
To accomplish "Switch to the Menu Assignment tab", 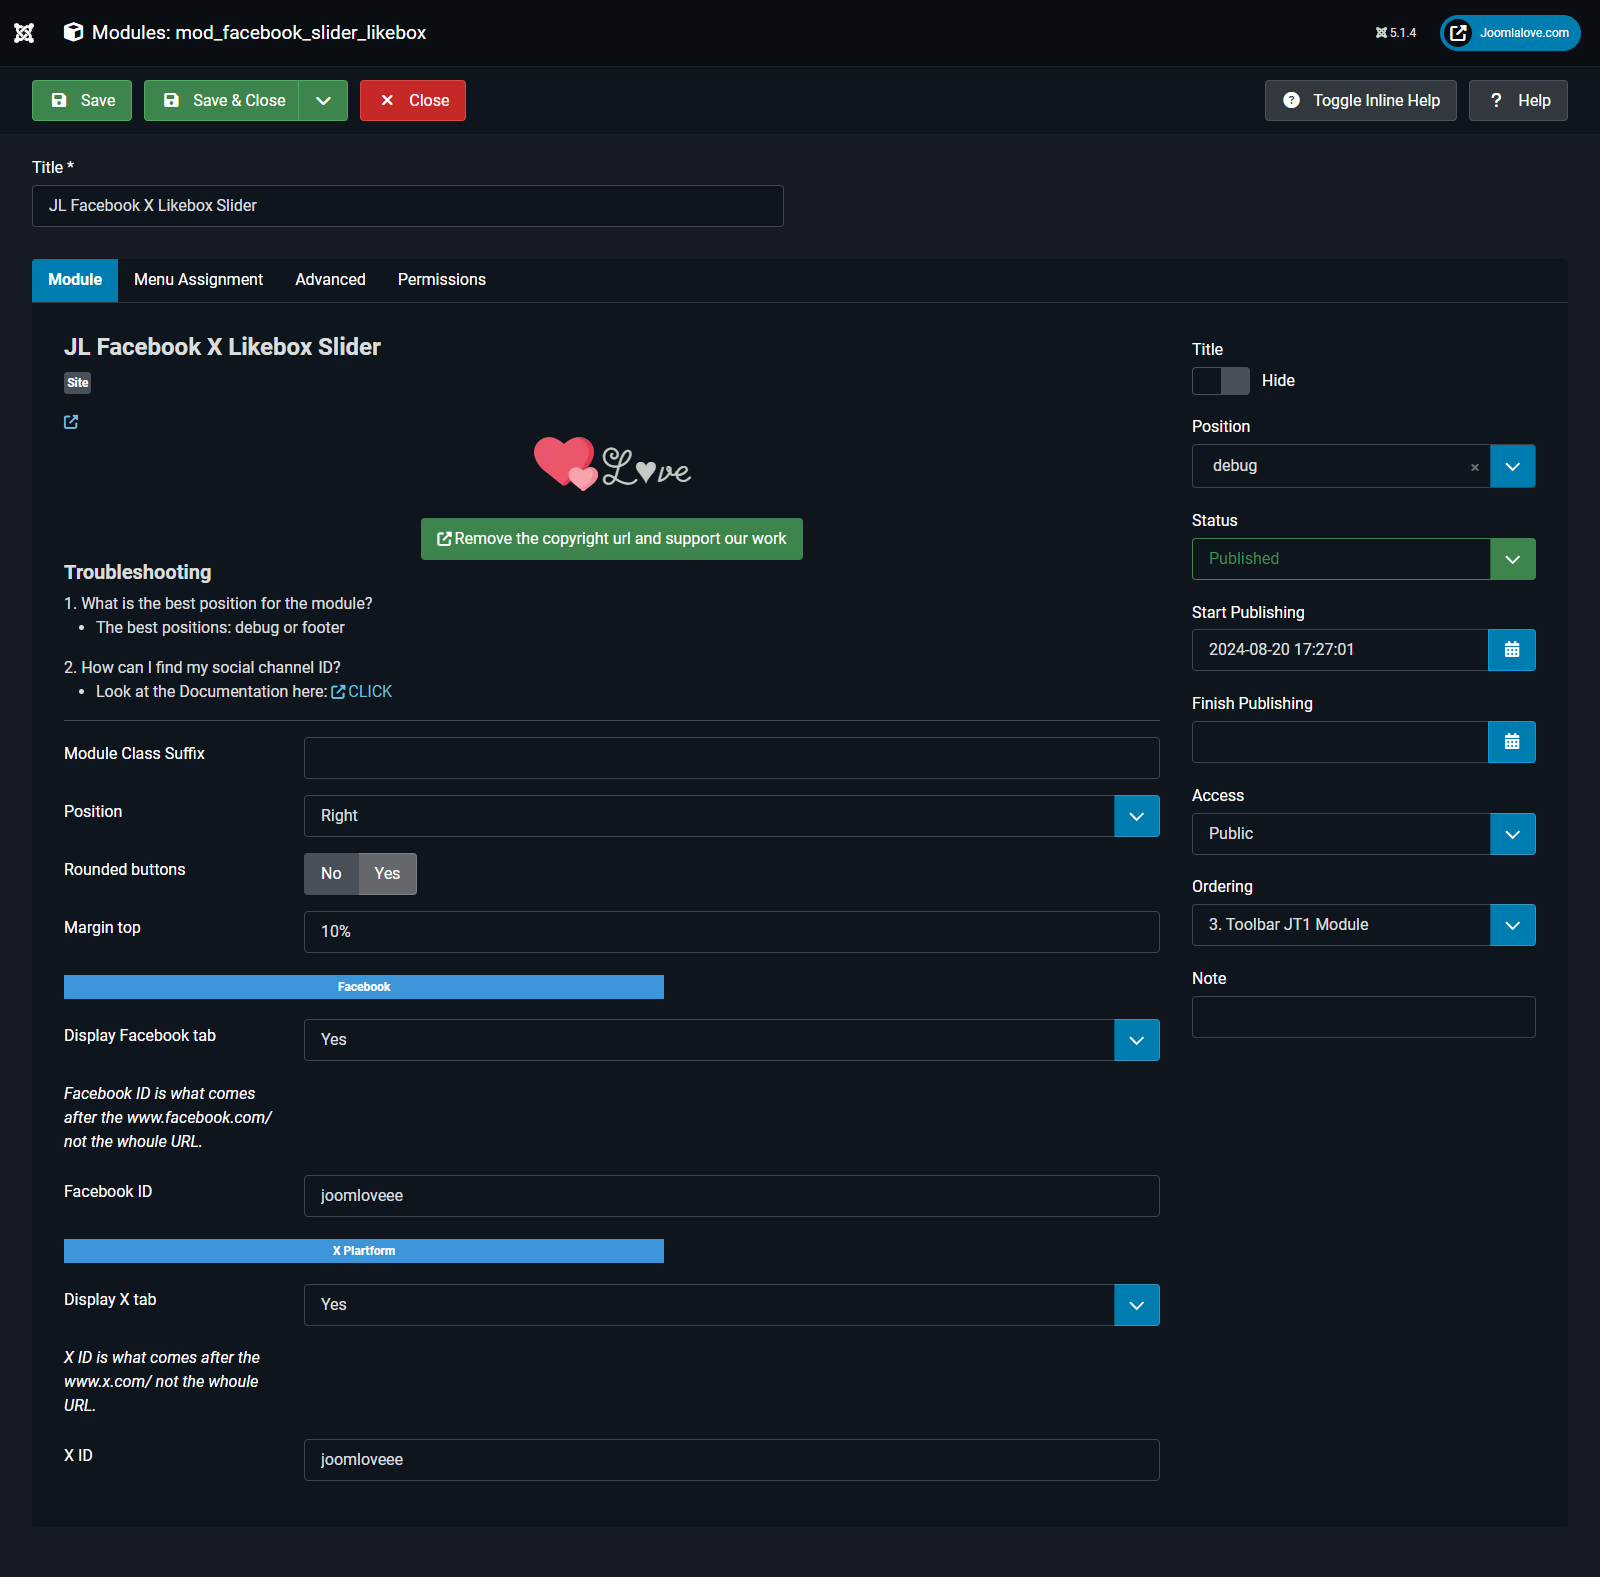I will tap(198, 280).
